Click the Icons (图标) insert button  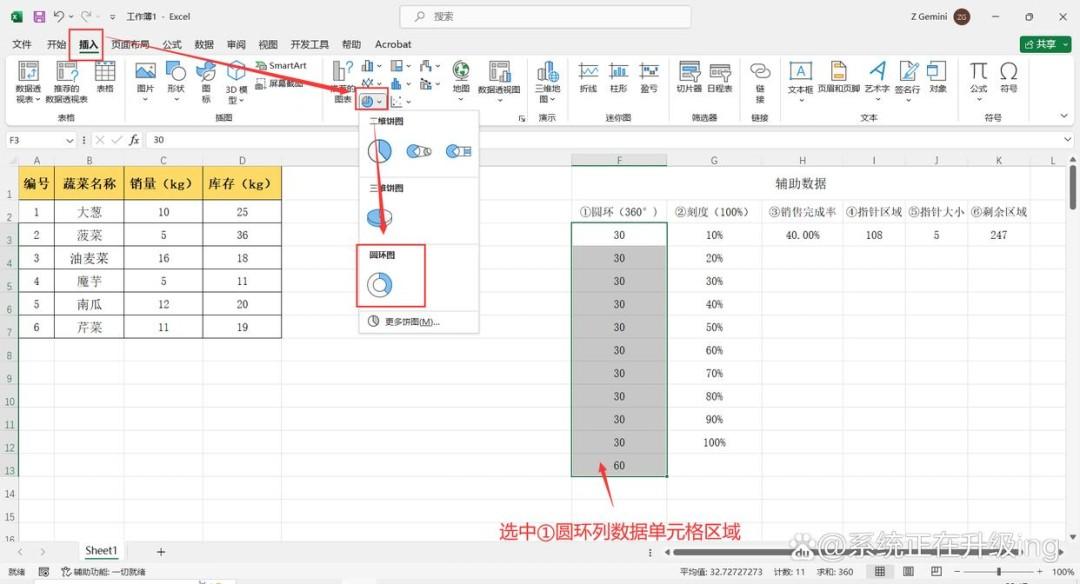pos(206,81)
